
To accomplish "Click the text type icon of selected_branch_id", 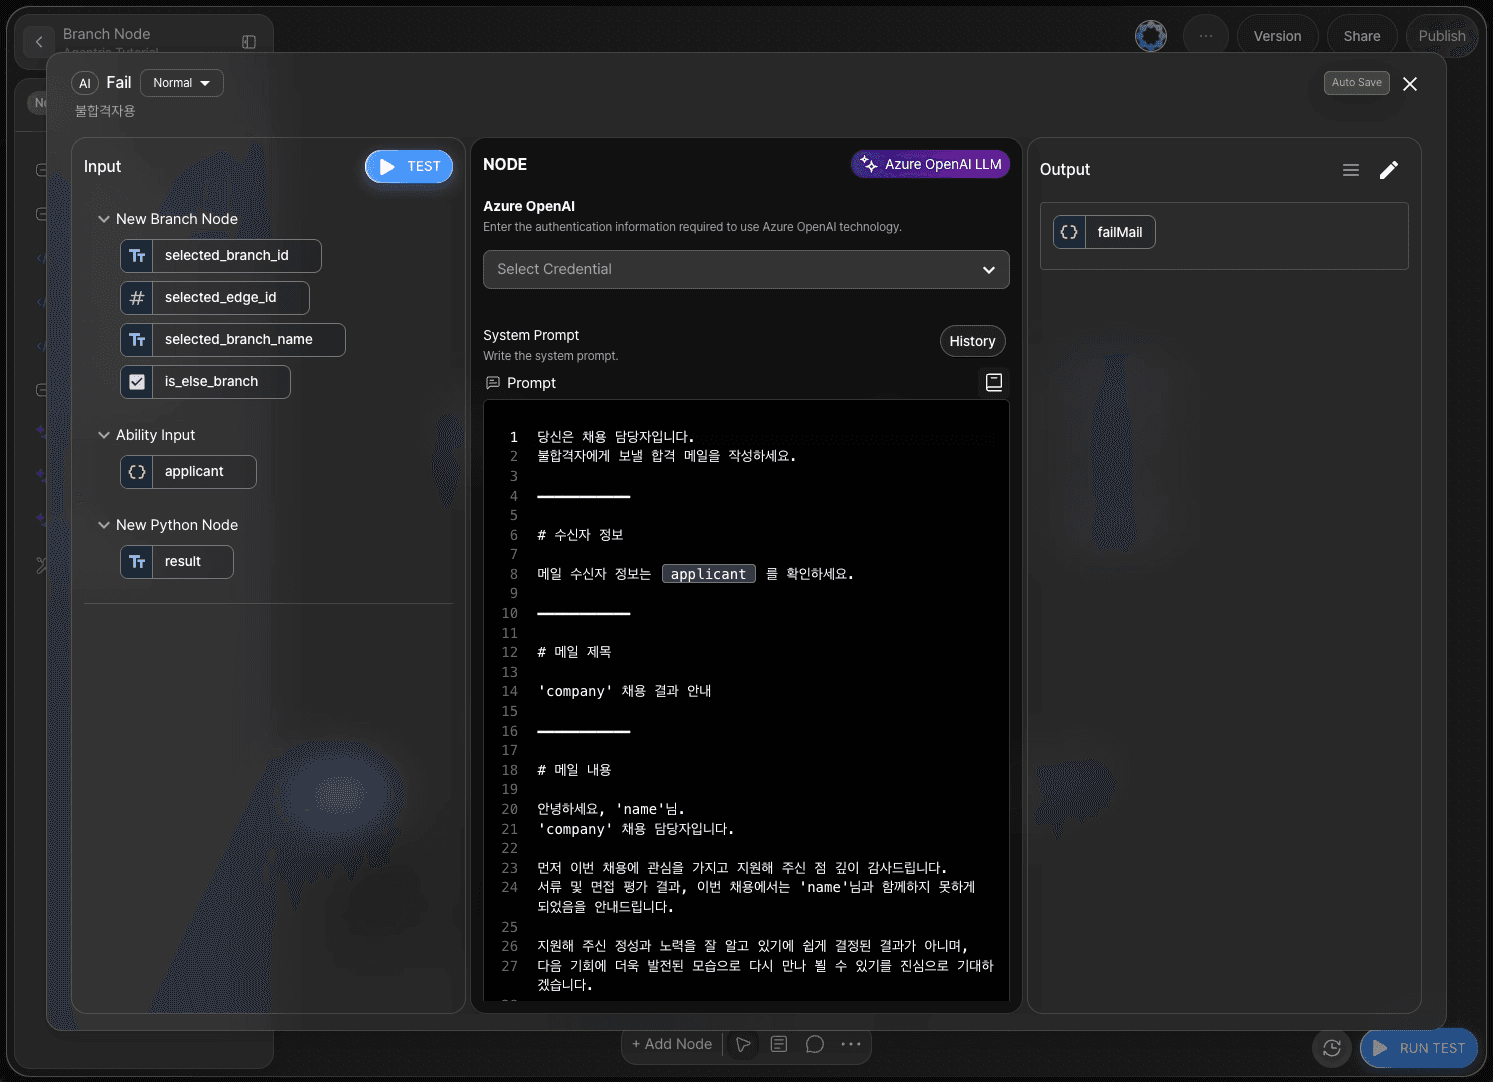I will [137, 256].
